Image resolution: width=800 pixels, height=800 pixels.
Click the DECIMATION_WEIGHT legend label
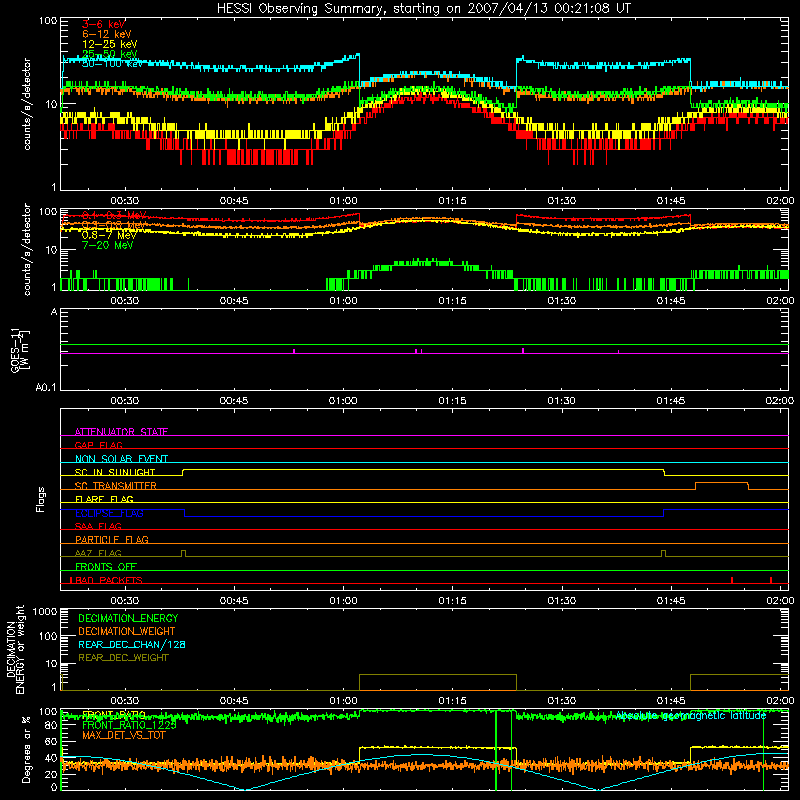click(127, 631)
